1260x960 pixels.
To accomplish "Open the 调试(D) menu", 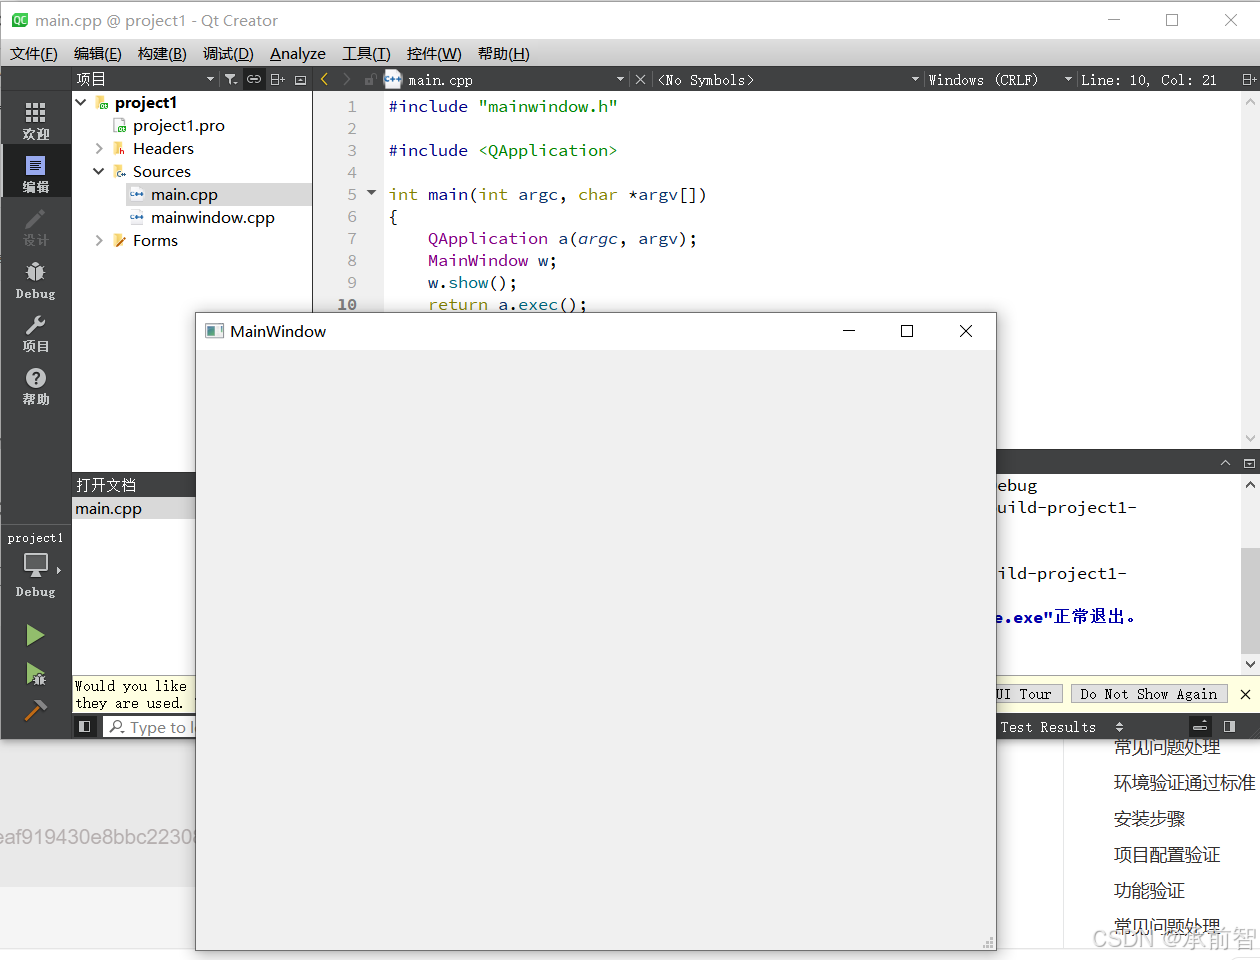I will (228, 53).
